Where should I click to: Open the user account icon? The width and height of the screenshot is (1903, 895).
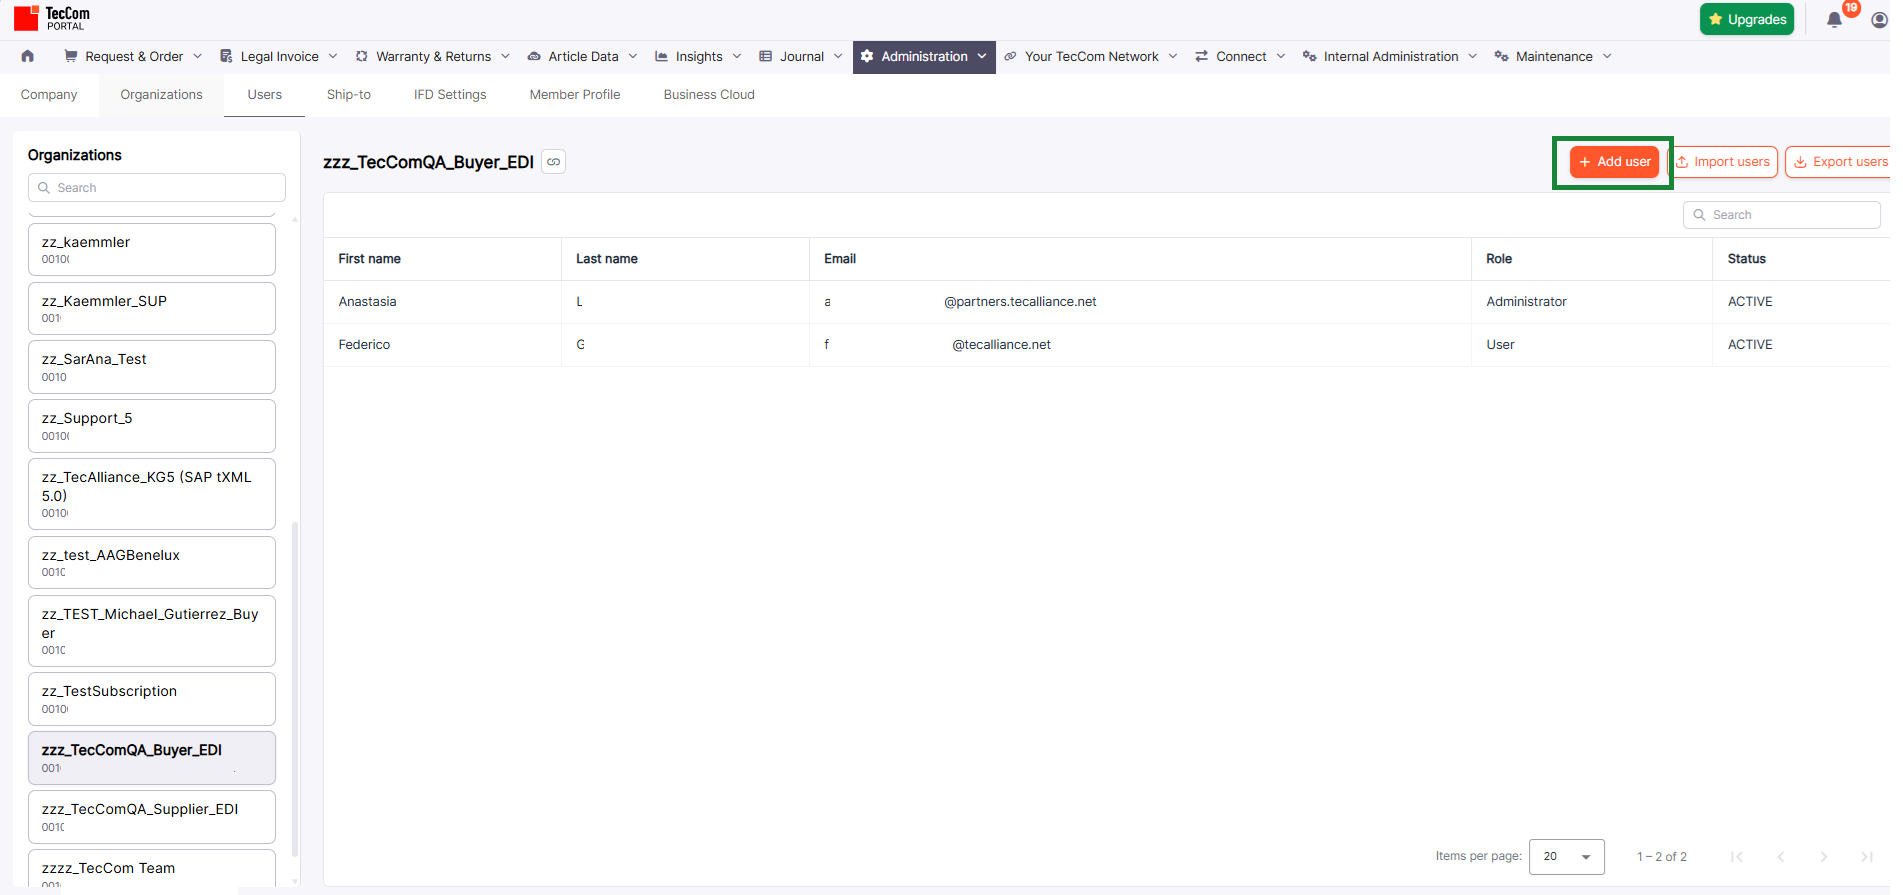[1879, 19]
